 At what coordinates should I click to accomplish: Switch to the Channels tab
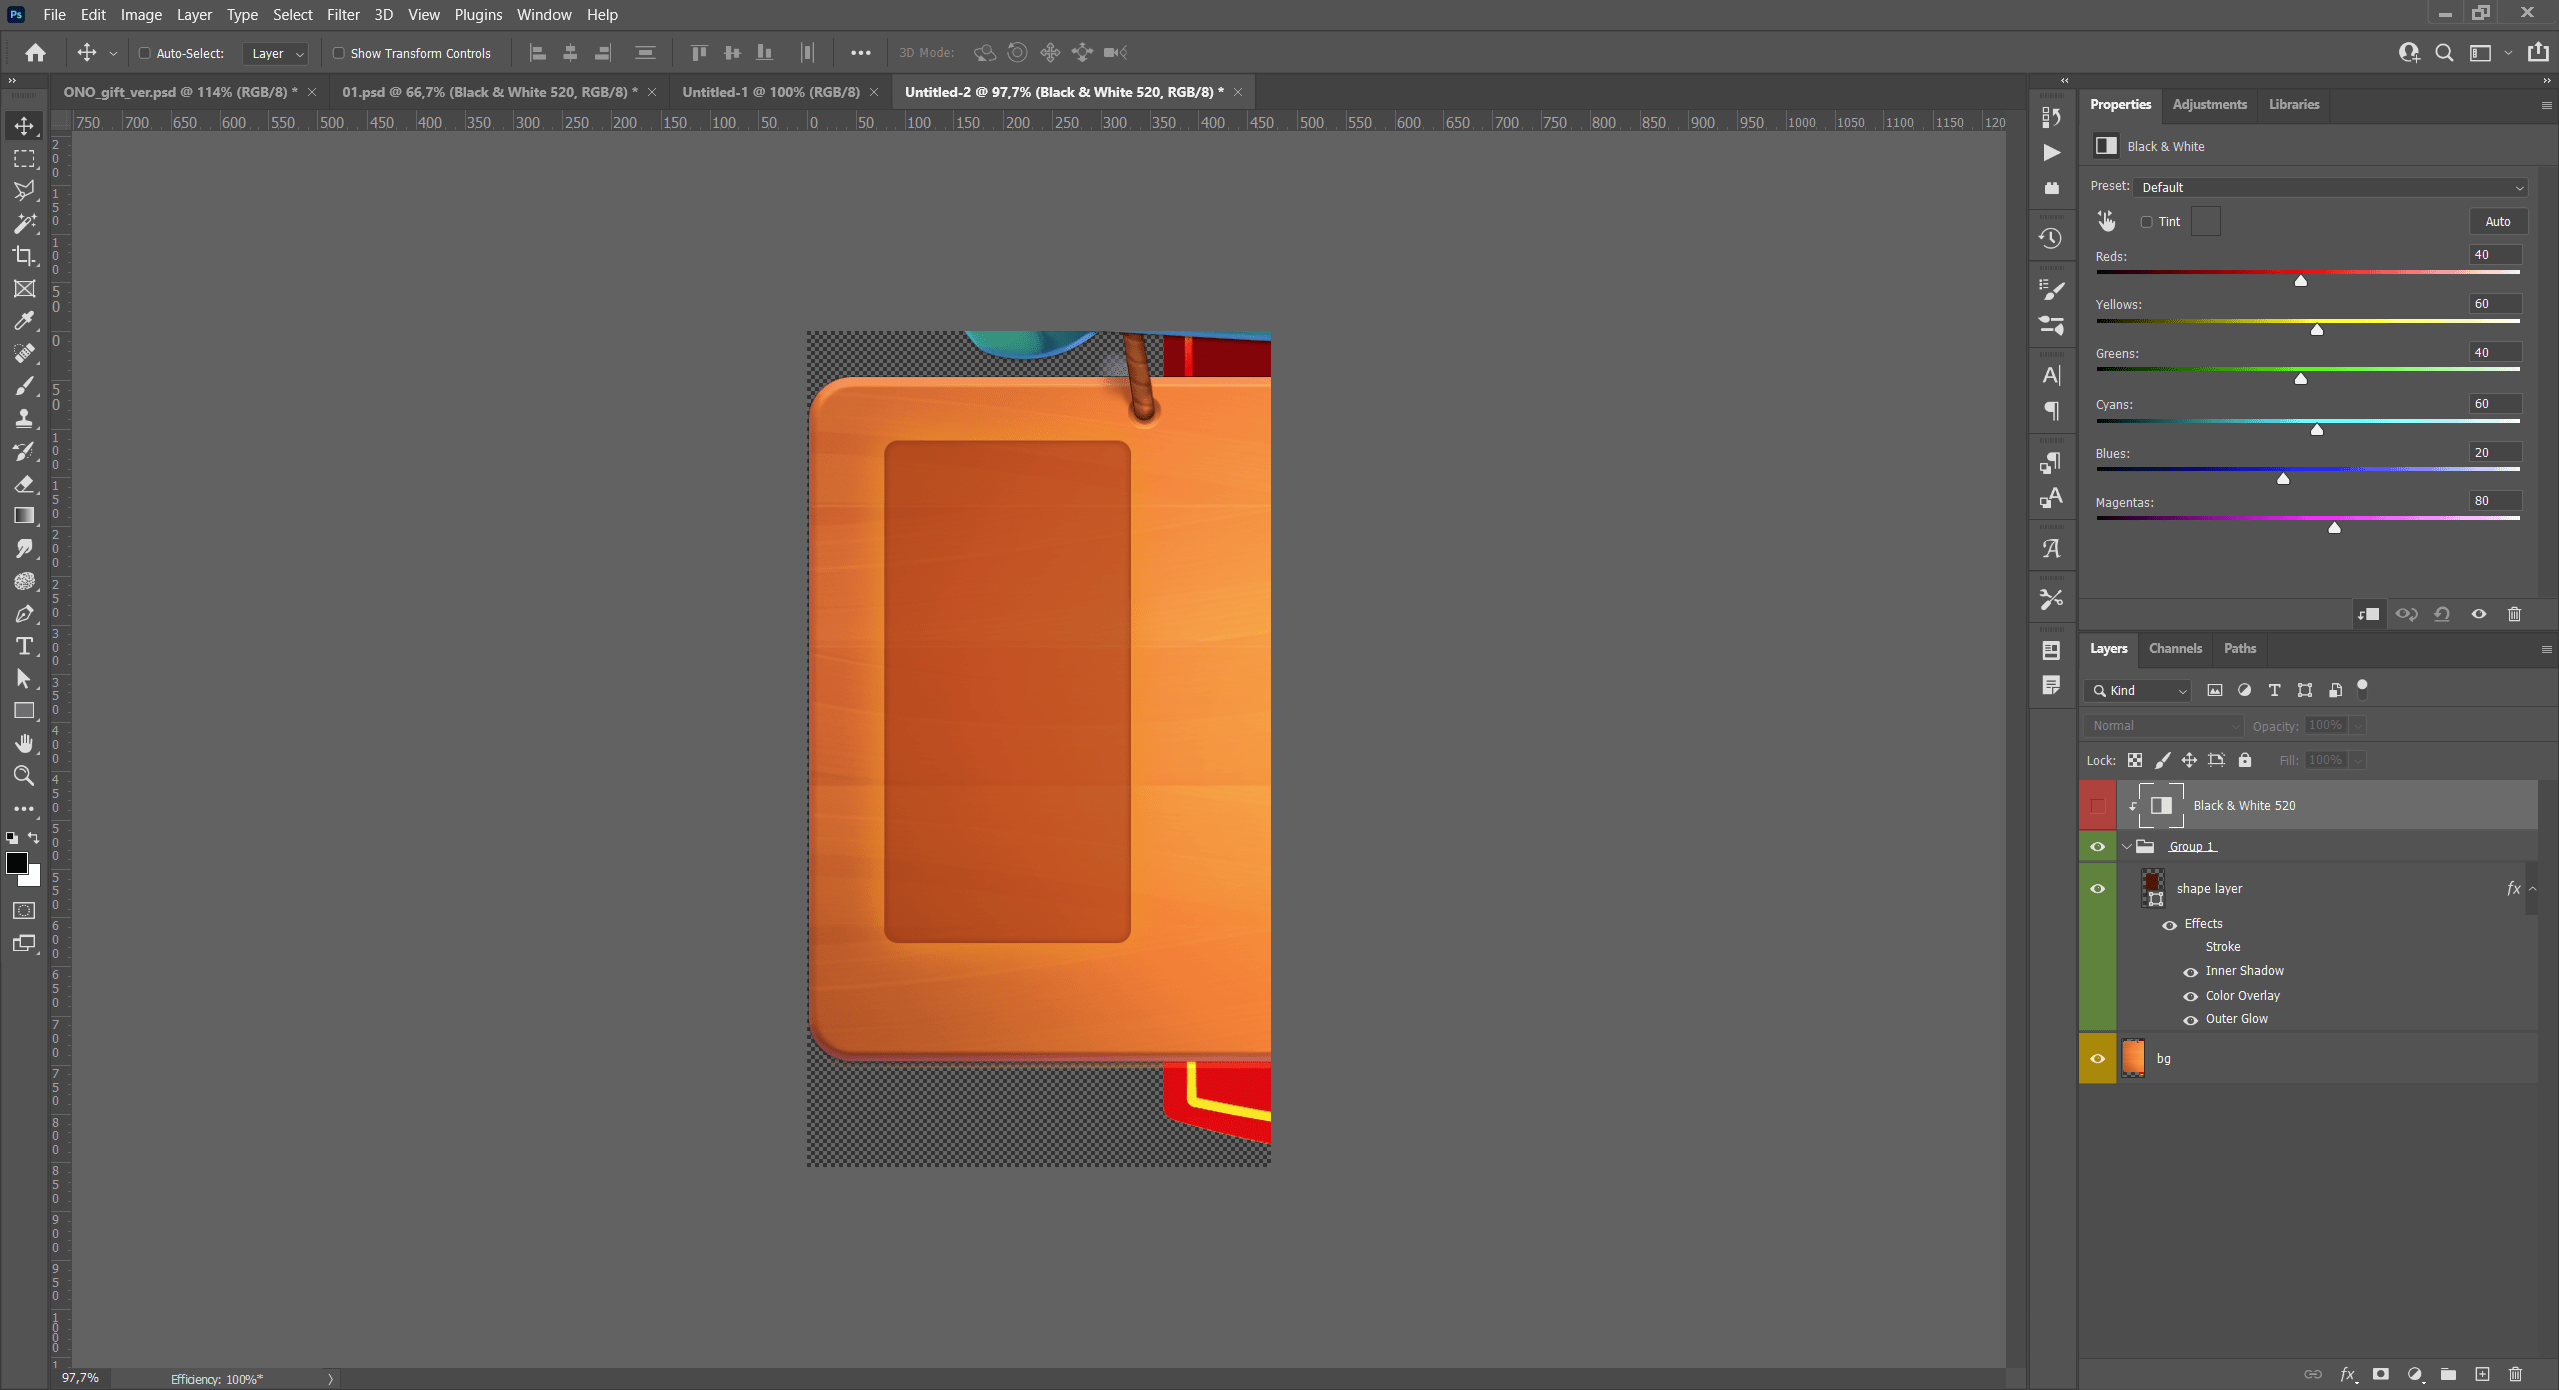click(2174, 648)
